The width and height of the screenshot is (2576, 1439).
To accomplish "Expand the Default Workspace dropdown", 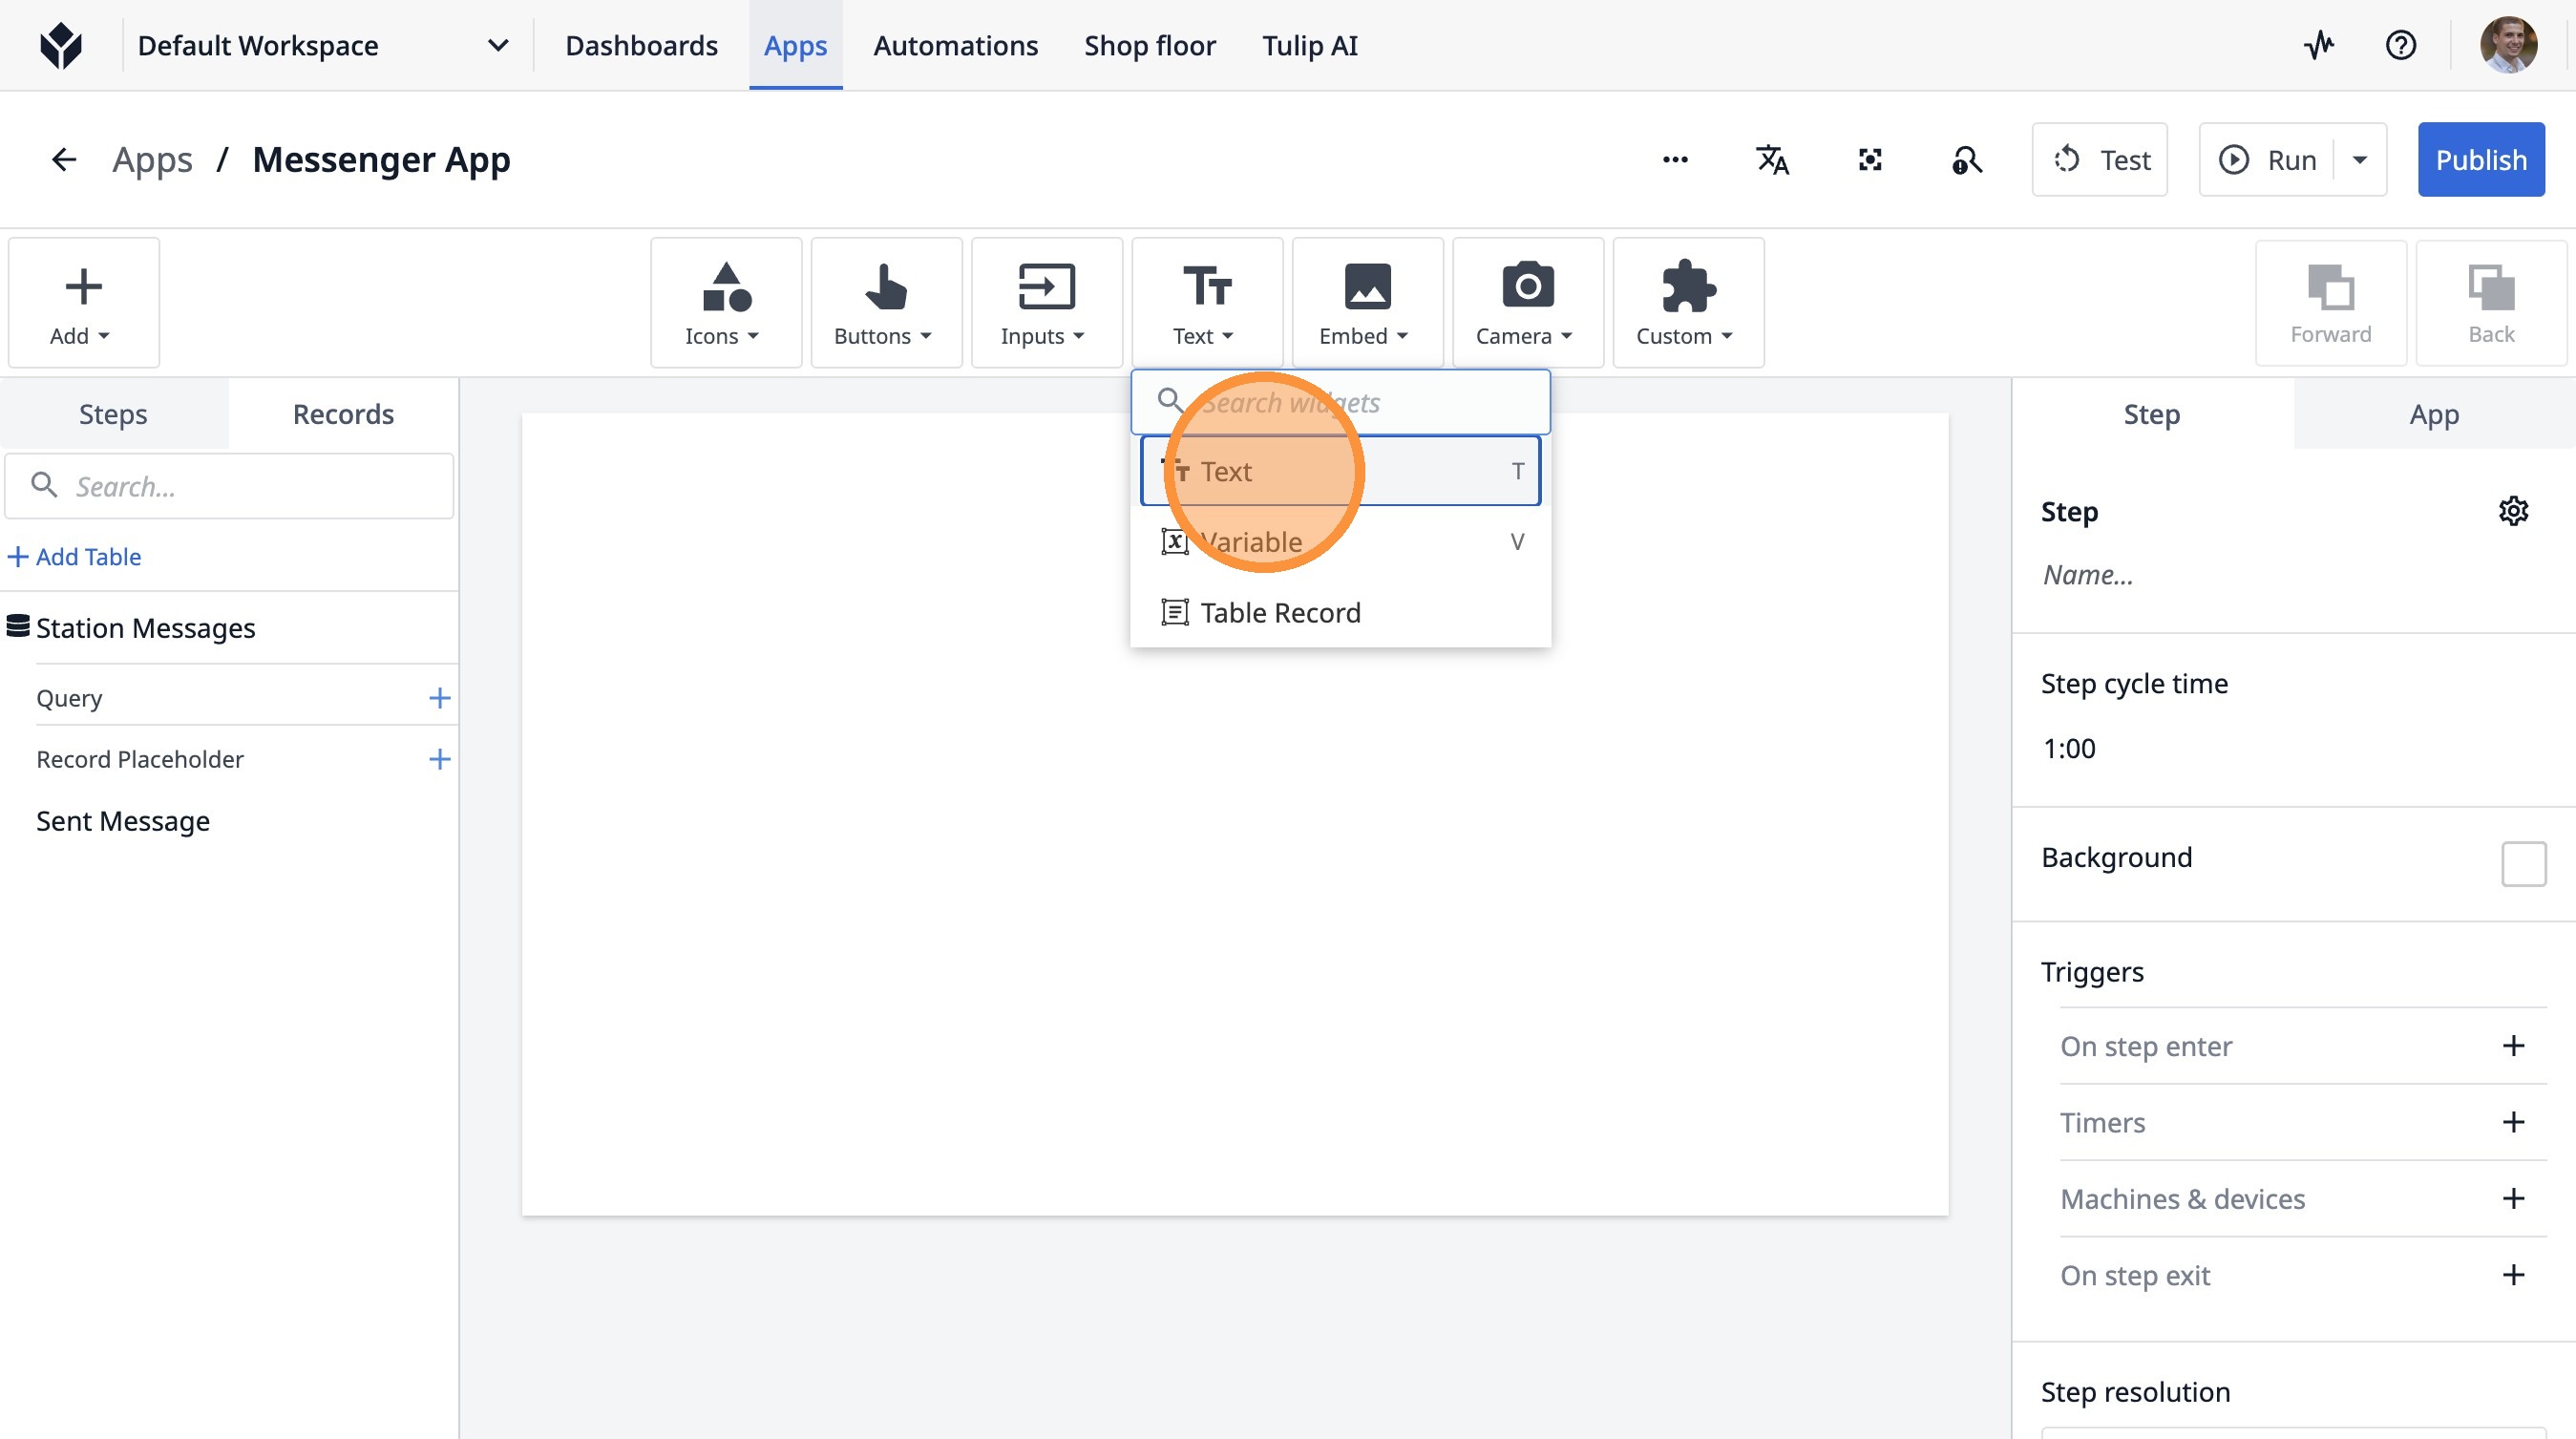I will coord(497,45).
